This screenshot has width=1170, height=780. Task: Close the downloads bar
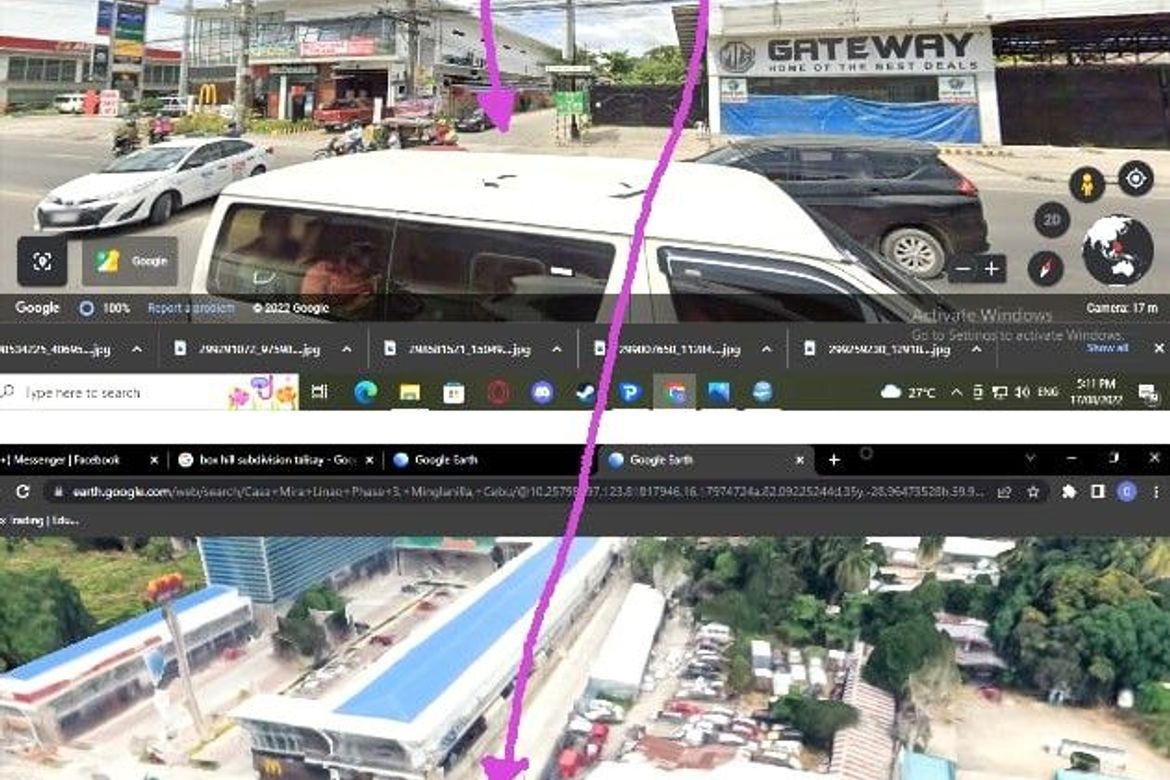[x=1159, y=348]
